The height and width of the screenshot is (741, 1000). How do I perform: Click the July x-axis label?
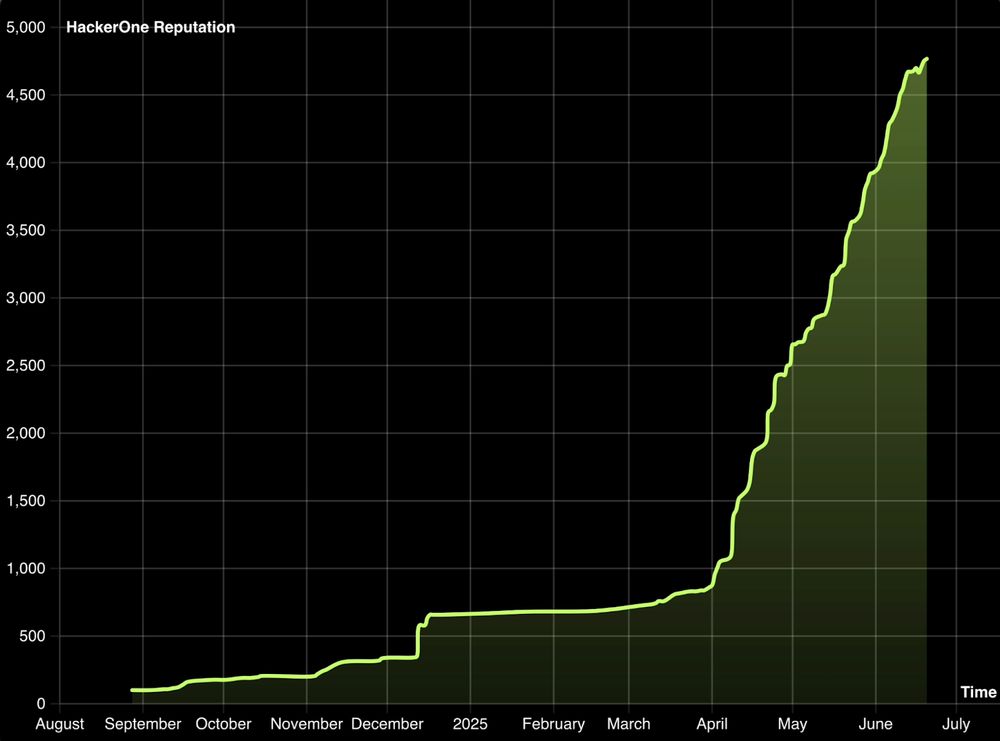coord(956,724)
